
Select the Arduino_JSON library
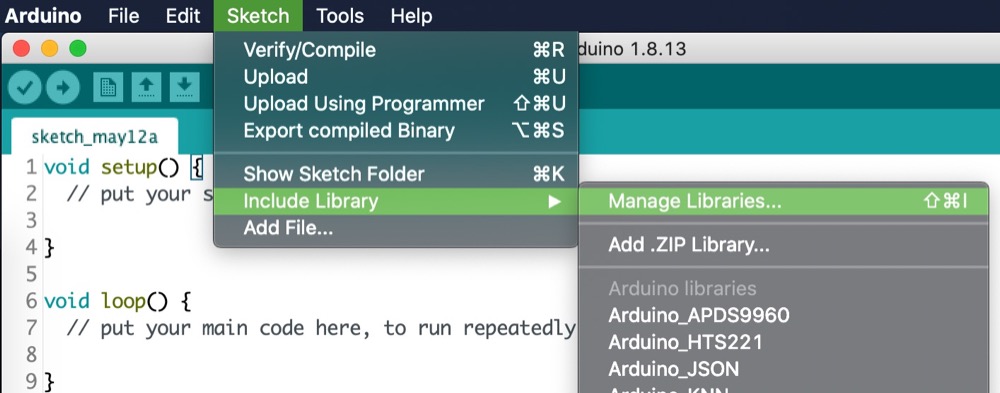[784, 369]
